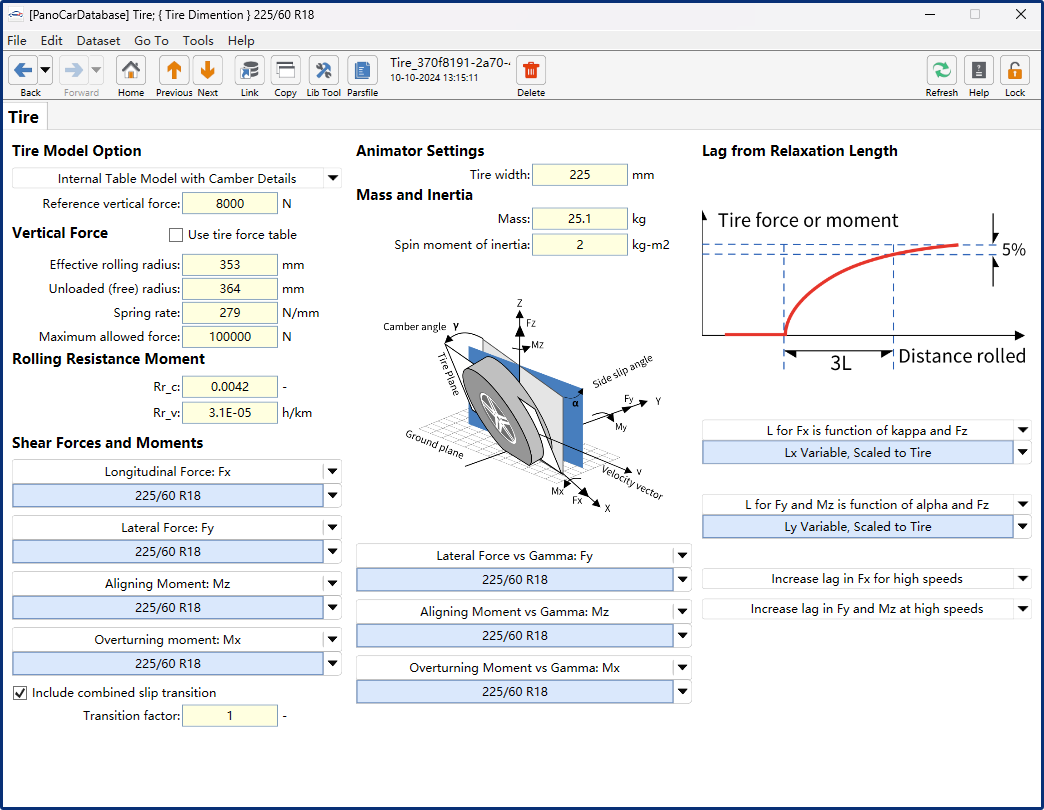The width and height of the screenshot is (1044, 810).
Task: Click the Reference vertical force field
Action: tap(230, 204)
